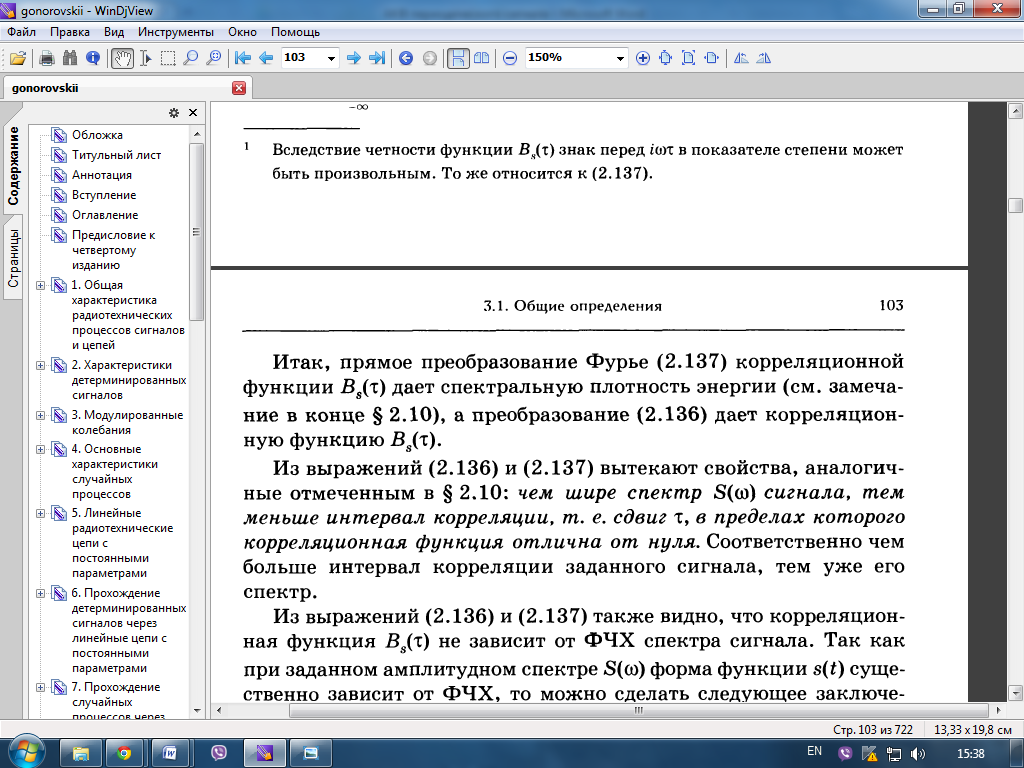Open the Обложка bookmark
Viewport: 1024px width, 768px height.
point(97,135)
